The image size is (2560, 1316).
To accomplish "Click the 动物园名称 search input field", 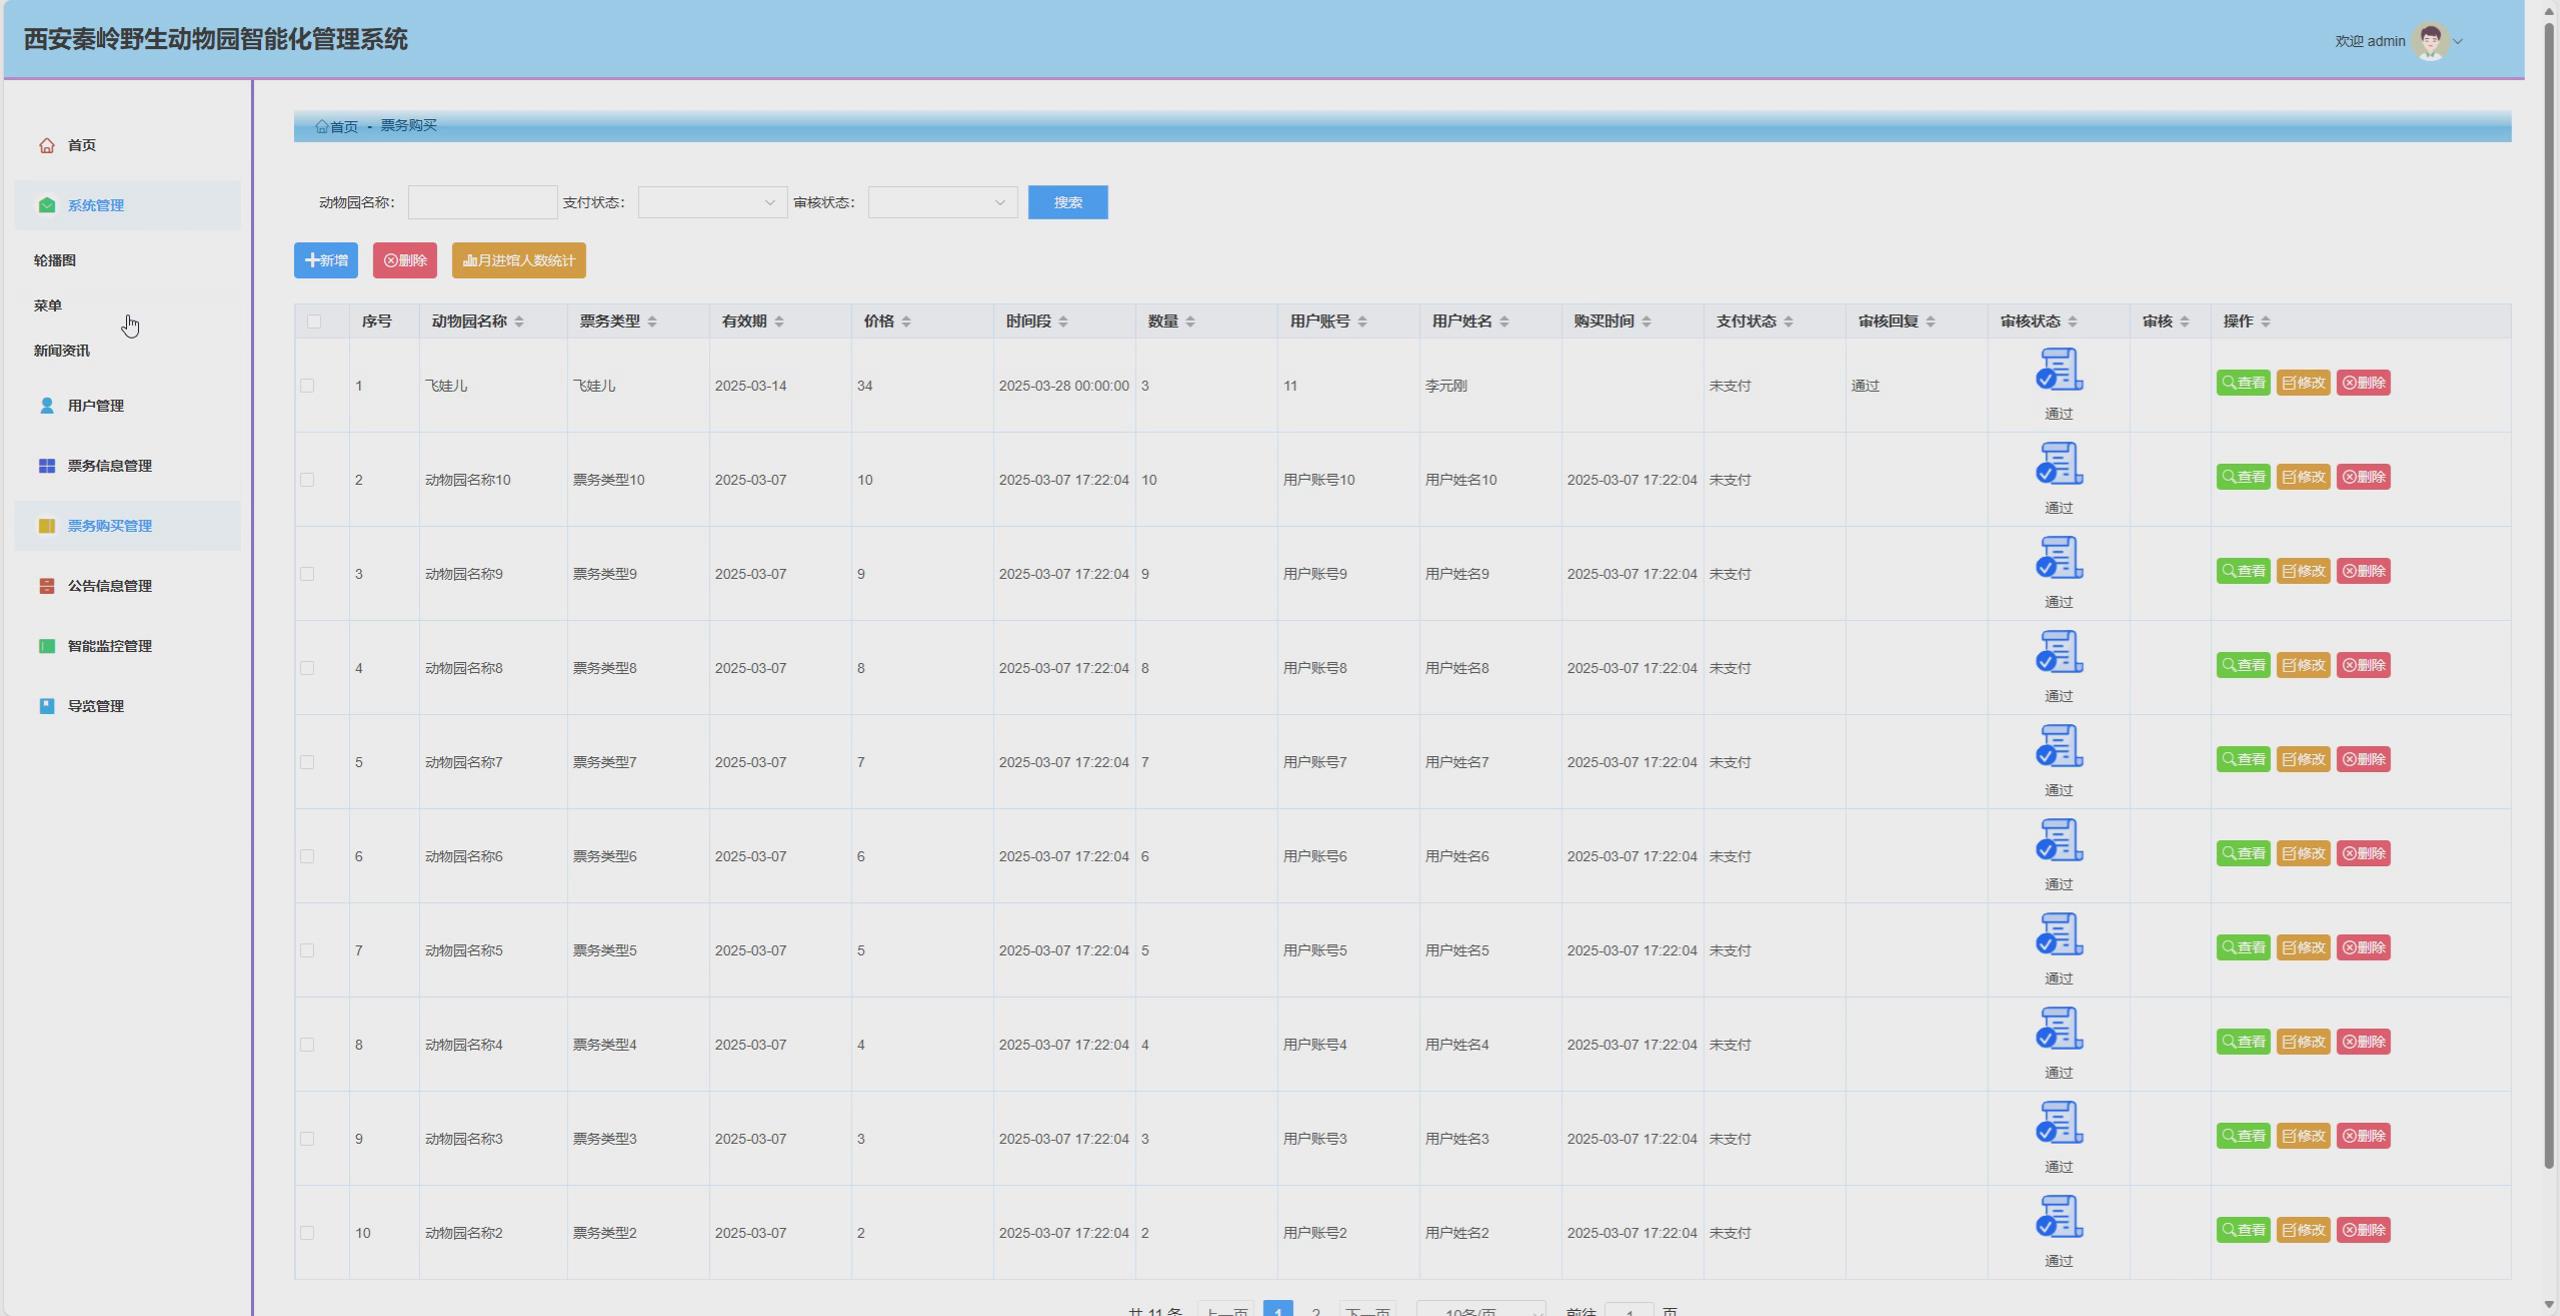I will [482, 203].
